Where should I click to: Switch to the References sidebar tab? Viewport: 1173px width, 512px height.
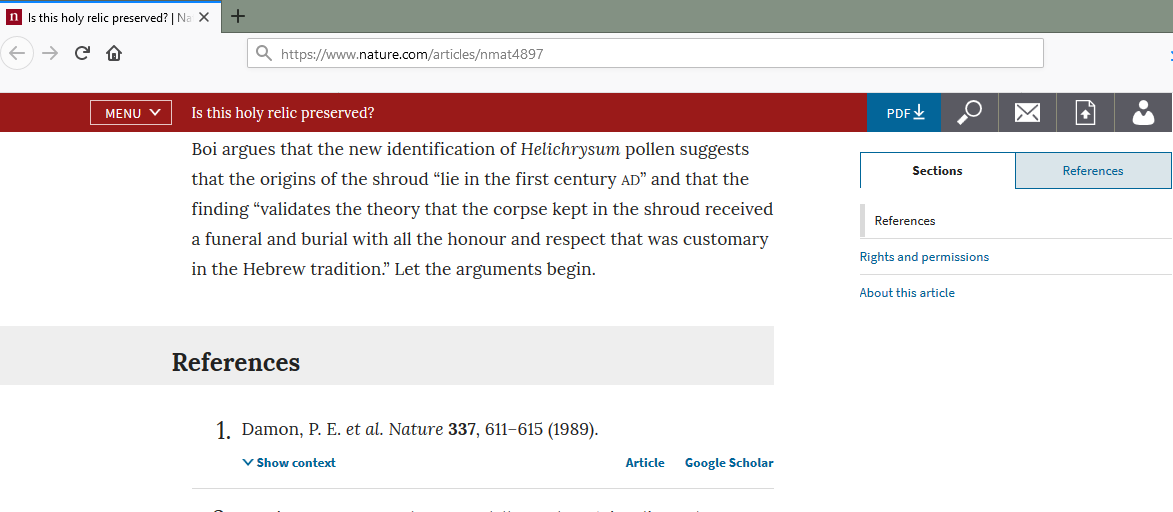[x=1093, y=171]
